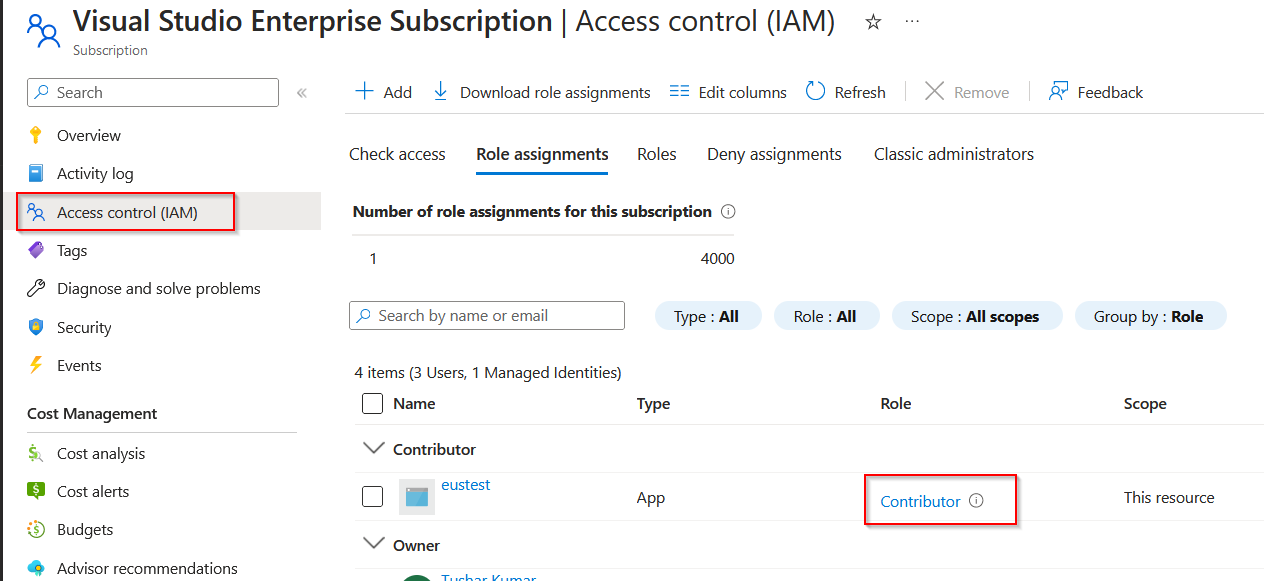Sort by the Name column header
Screen dimensions: 1264x581
(414, 404)
